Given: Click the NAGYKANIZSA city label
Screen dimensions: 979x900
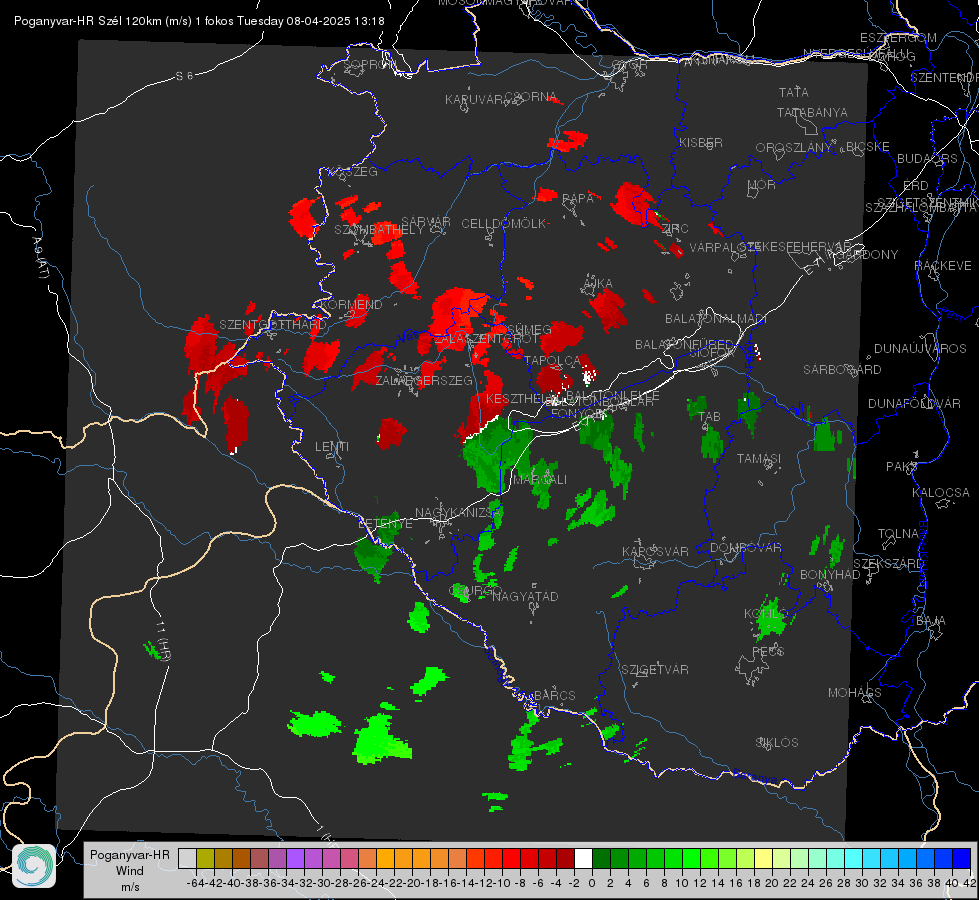Looking at the screenshot, I should (x=458, y=513).
